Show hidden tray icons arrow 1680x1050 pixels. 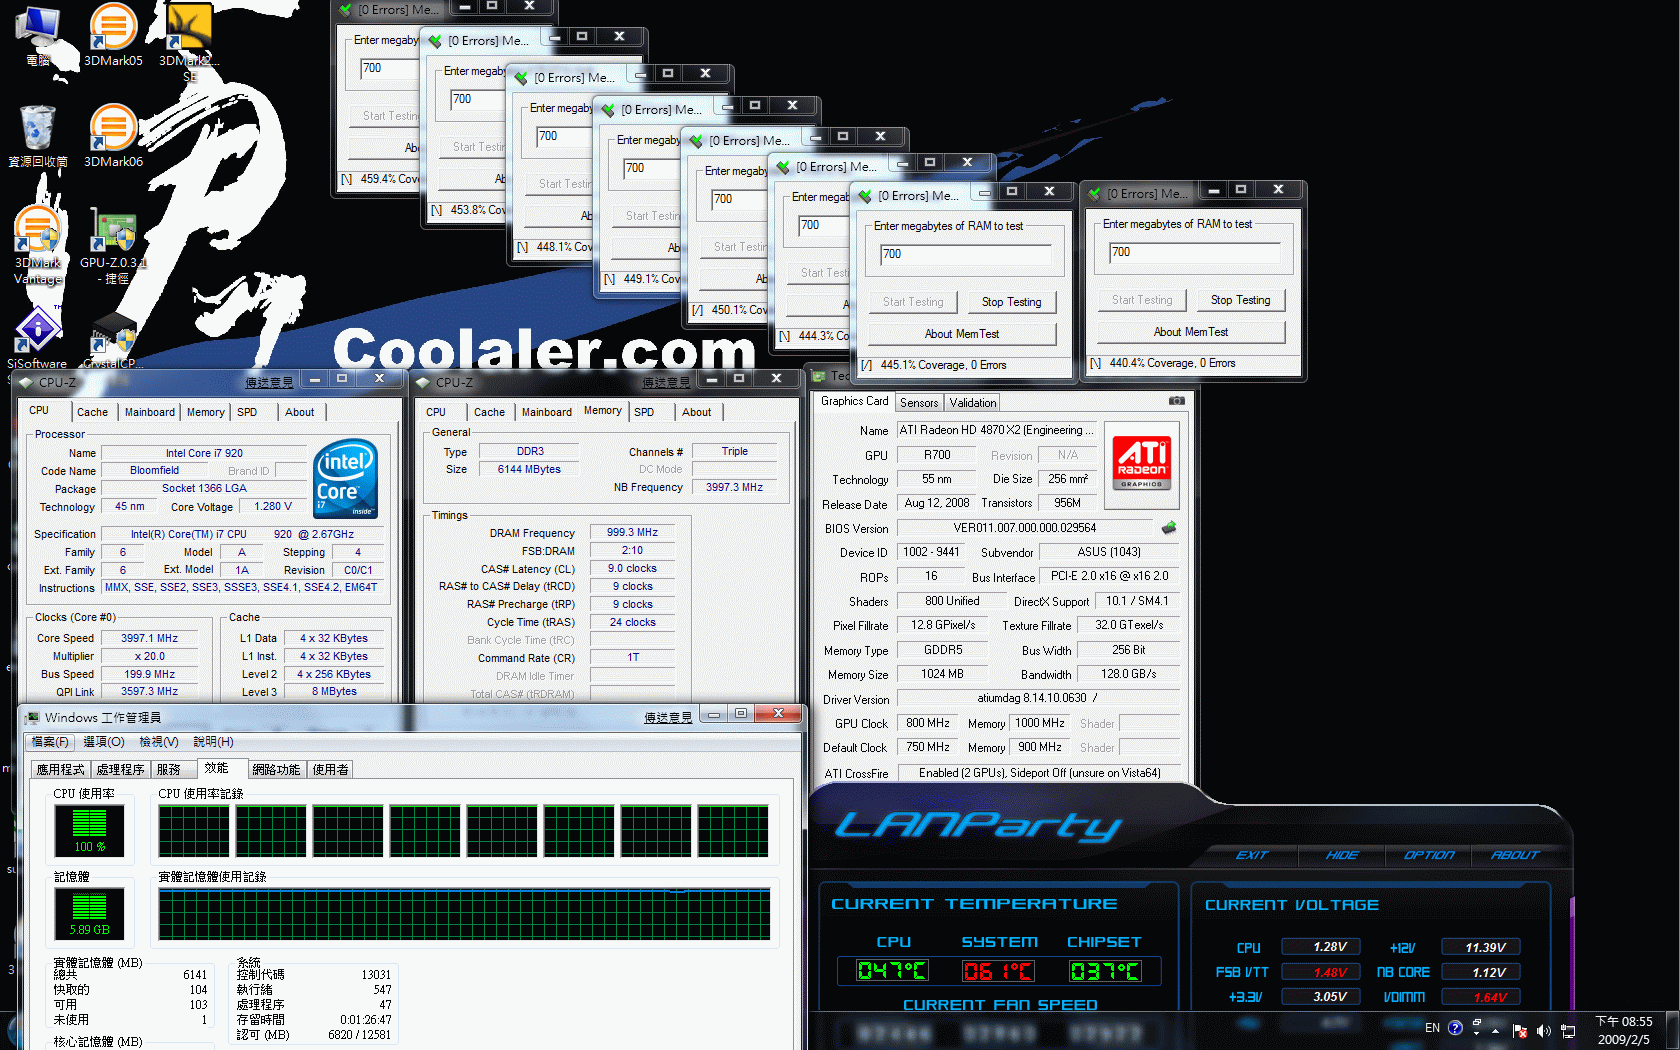coord(1496,1031)
